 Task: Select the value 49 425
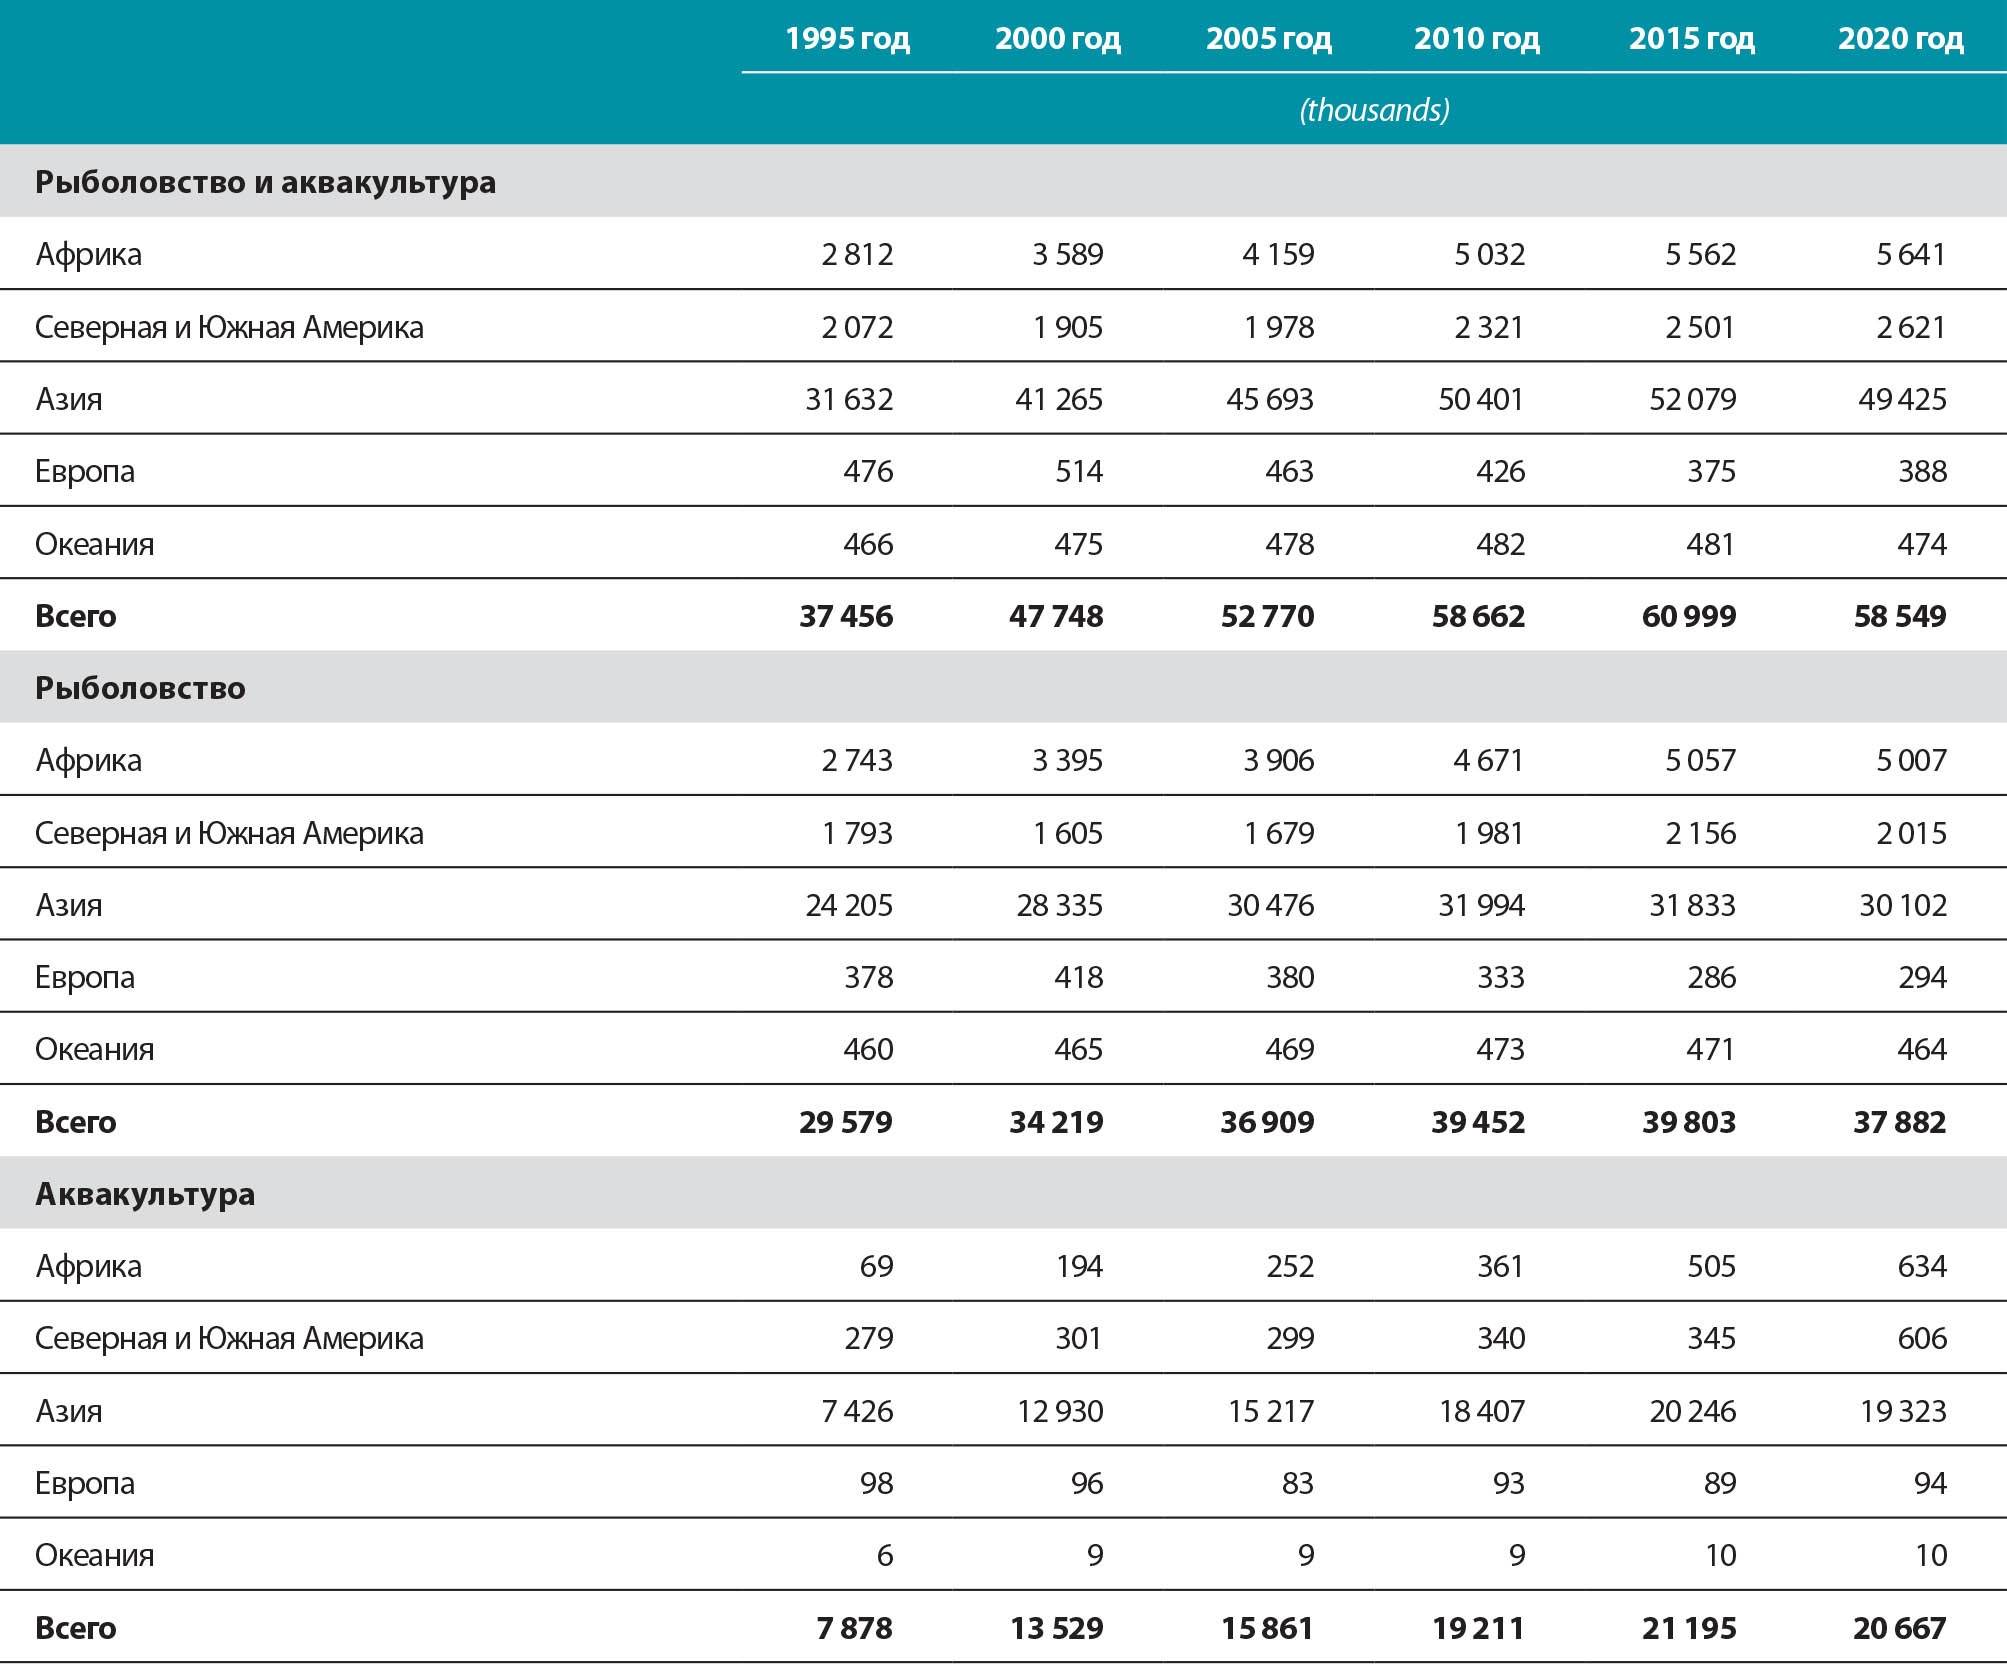[x=1903, y=399]
